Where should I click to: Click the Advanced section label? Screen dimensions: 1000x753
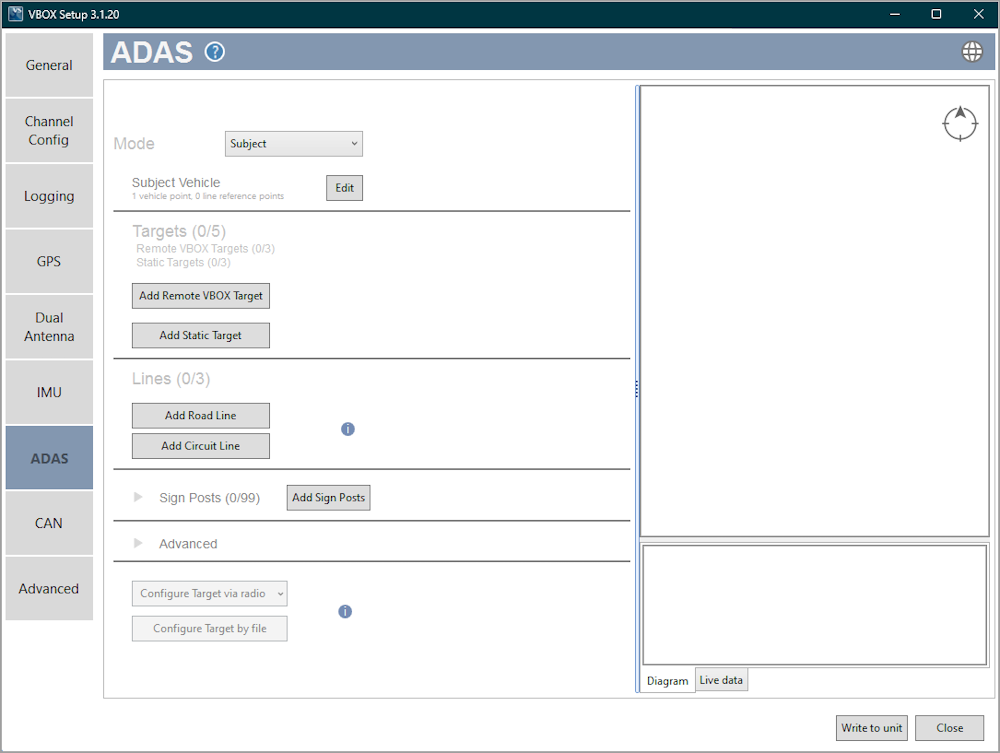[188, 544]
